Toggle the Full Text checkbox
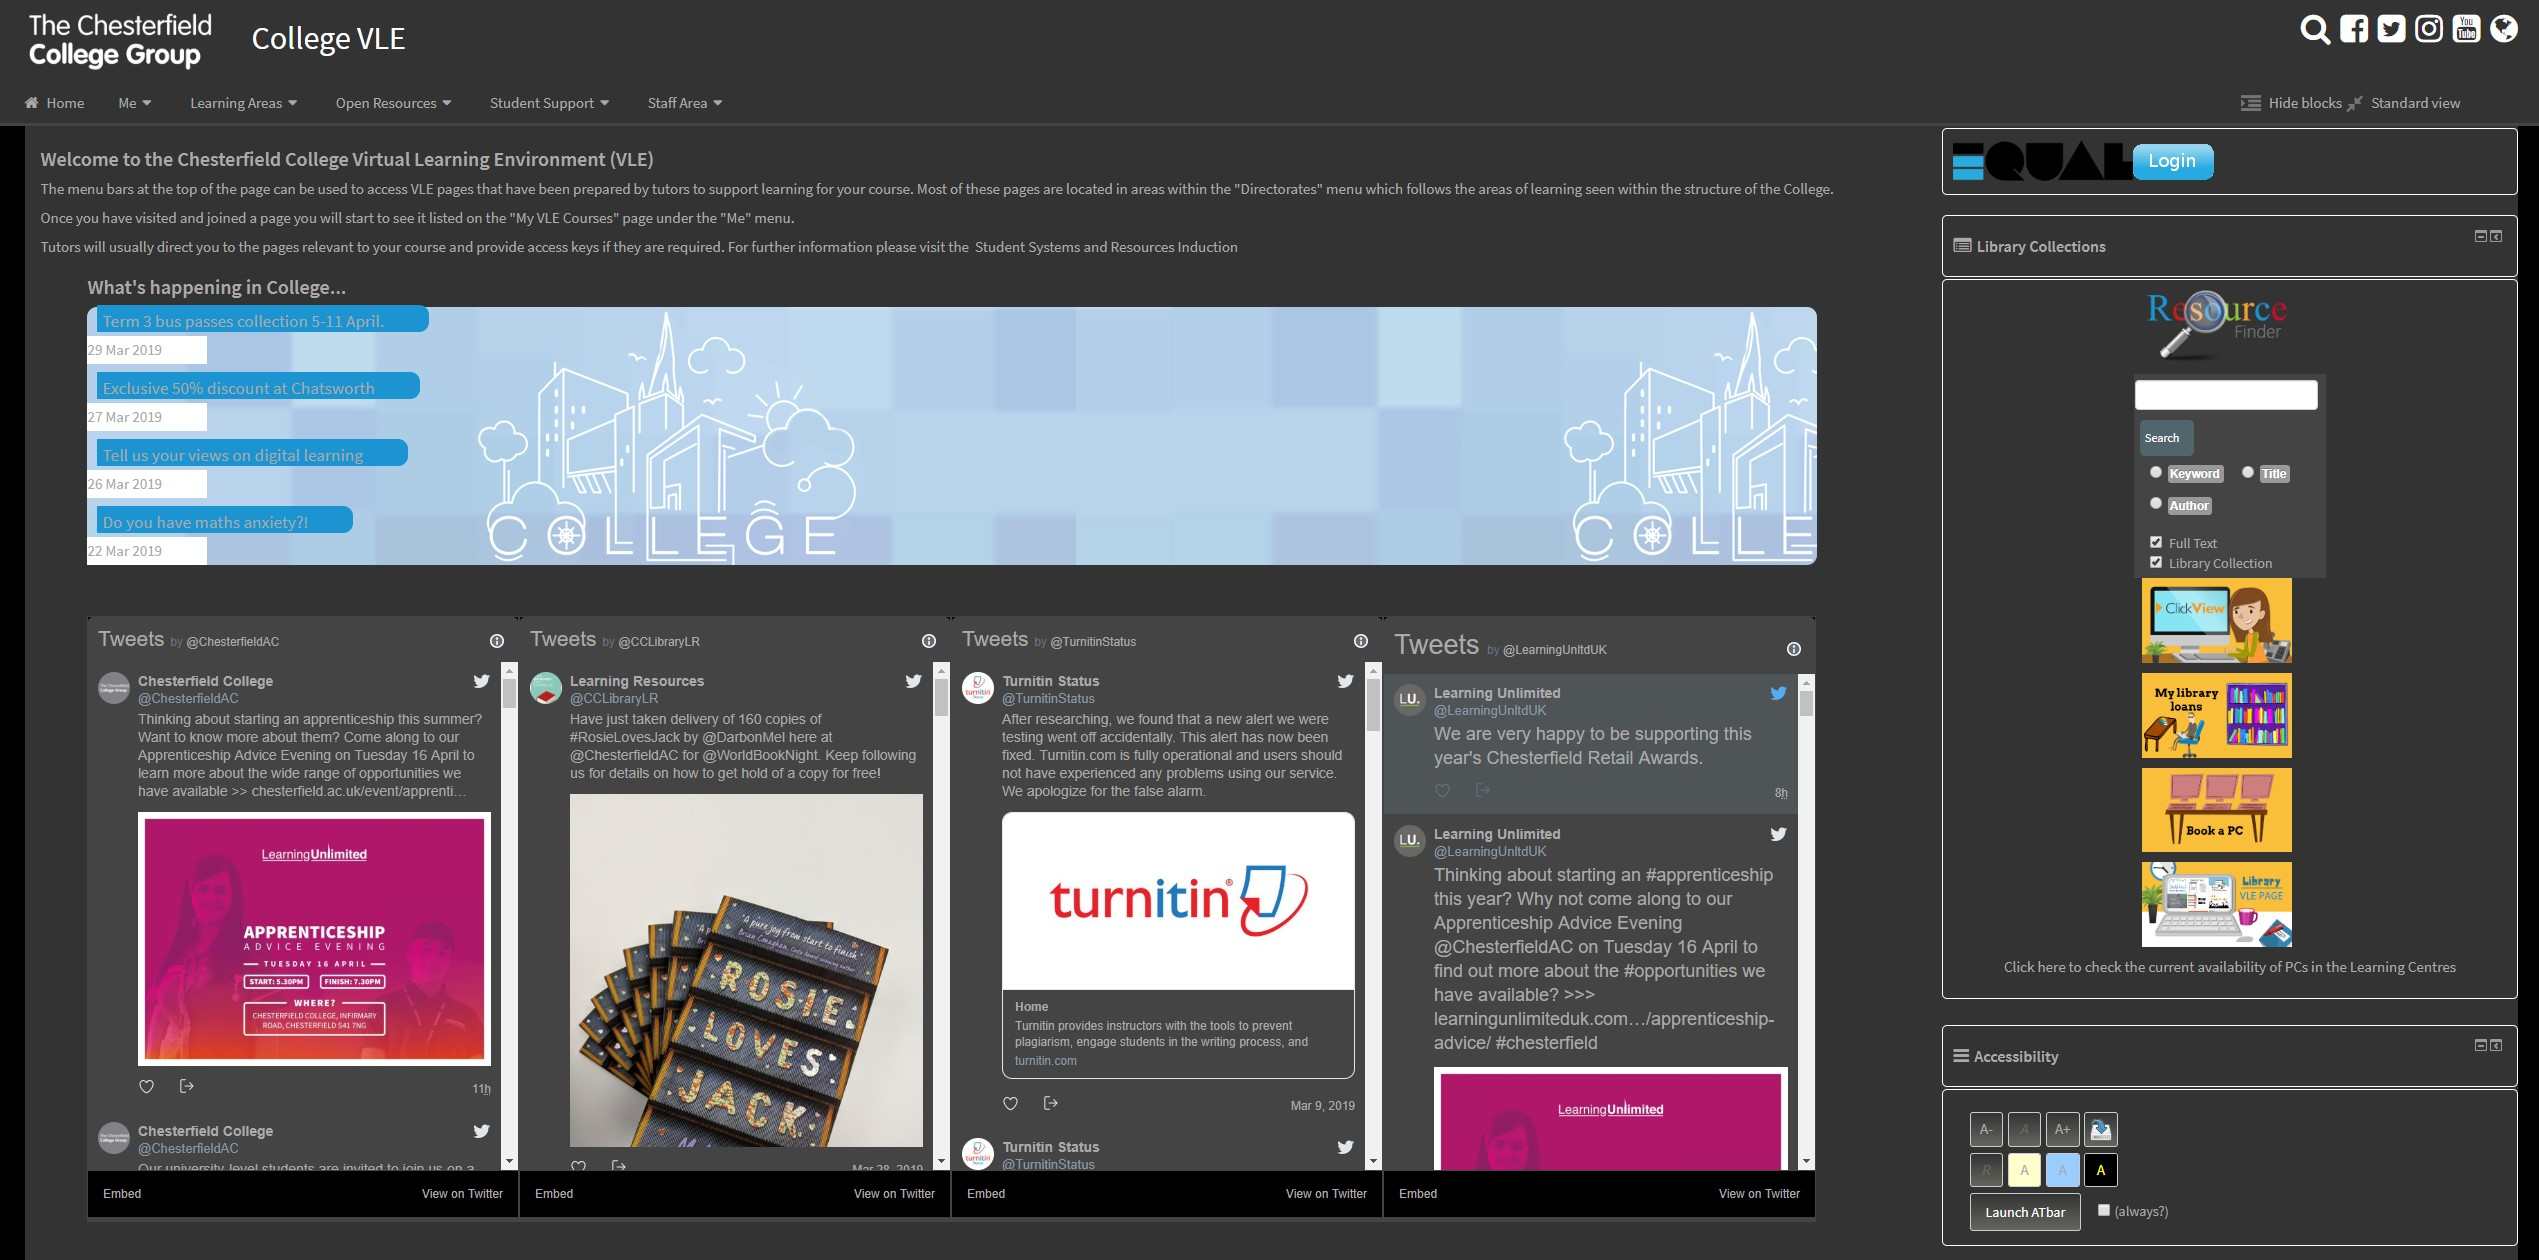 click(2156, 542)
